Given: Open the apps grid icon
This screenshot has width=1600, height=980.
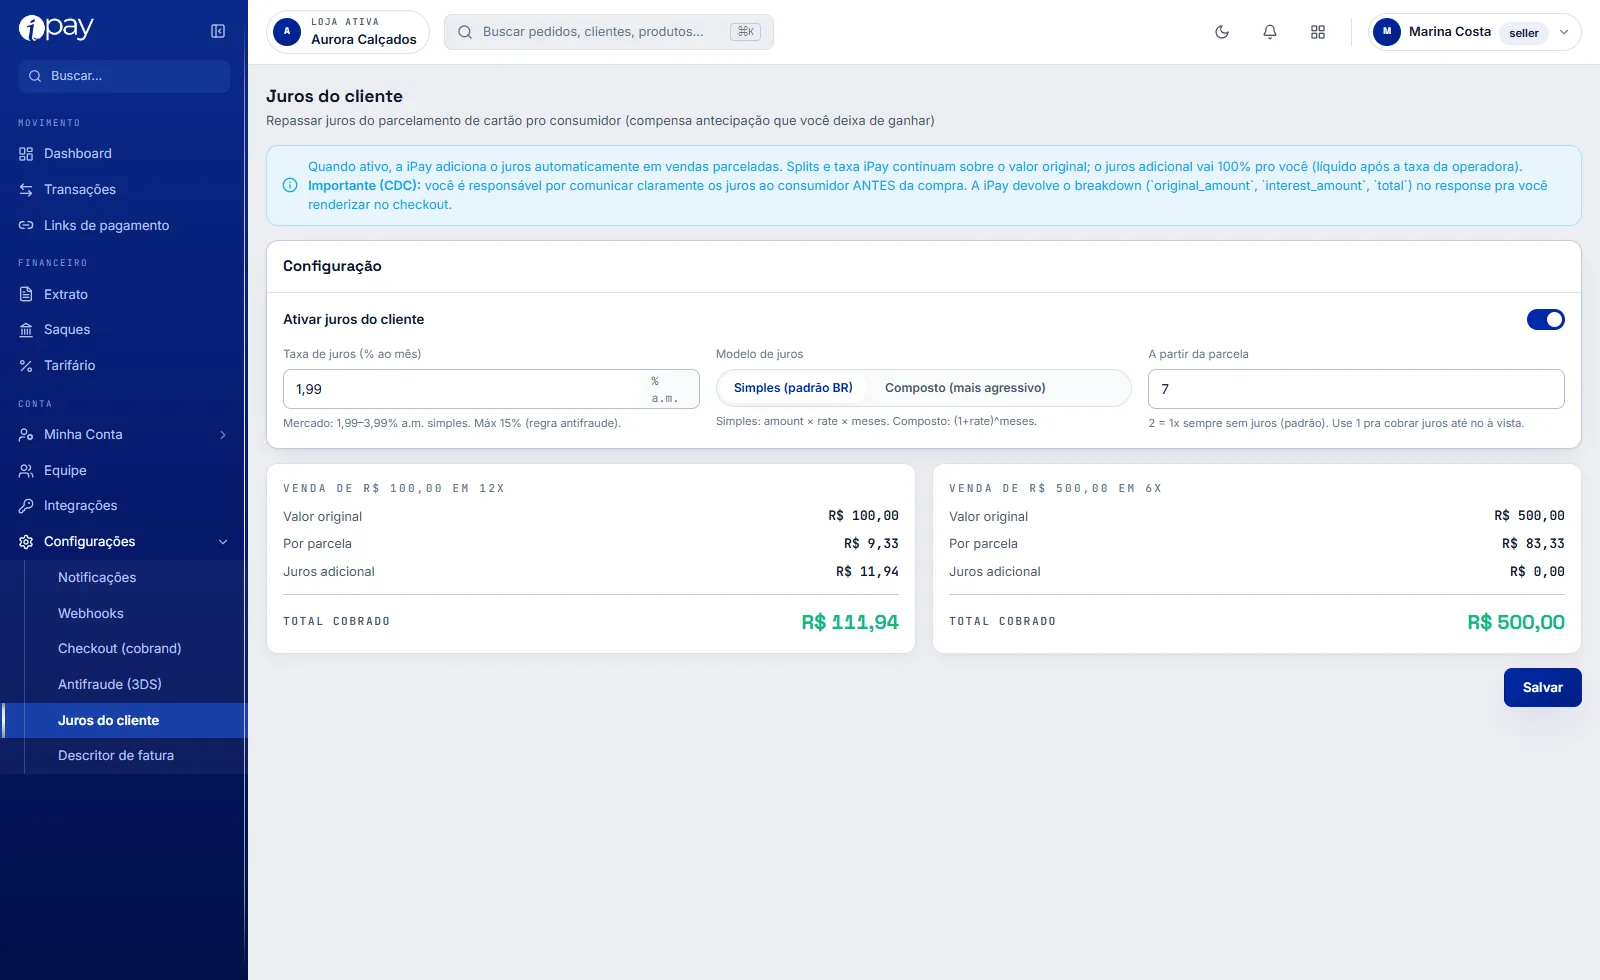Looking at the screenshot, I should tap(1318, 32).
